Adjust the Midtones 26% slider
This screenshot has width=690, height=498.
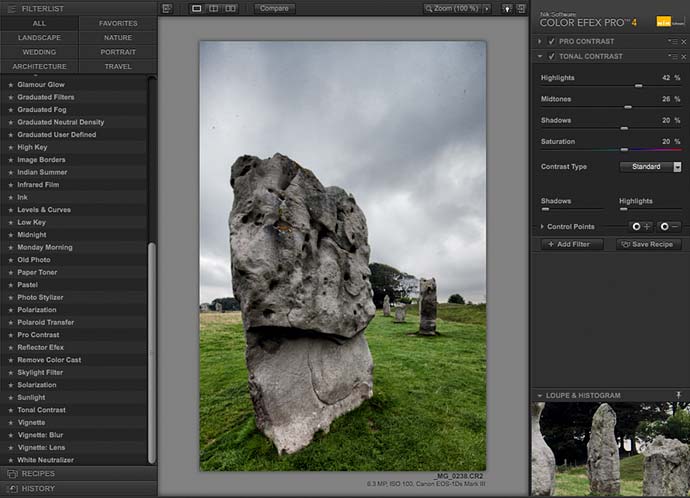628,107
